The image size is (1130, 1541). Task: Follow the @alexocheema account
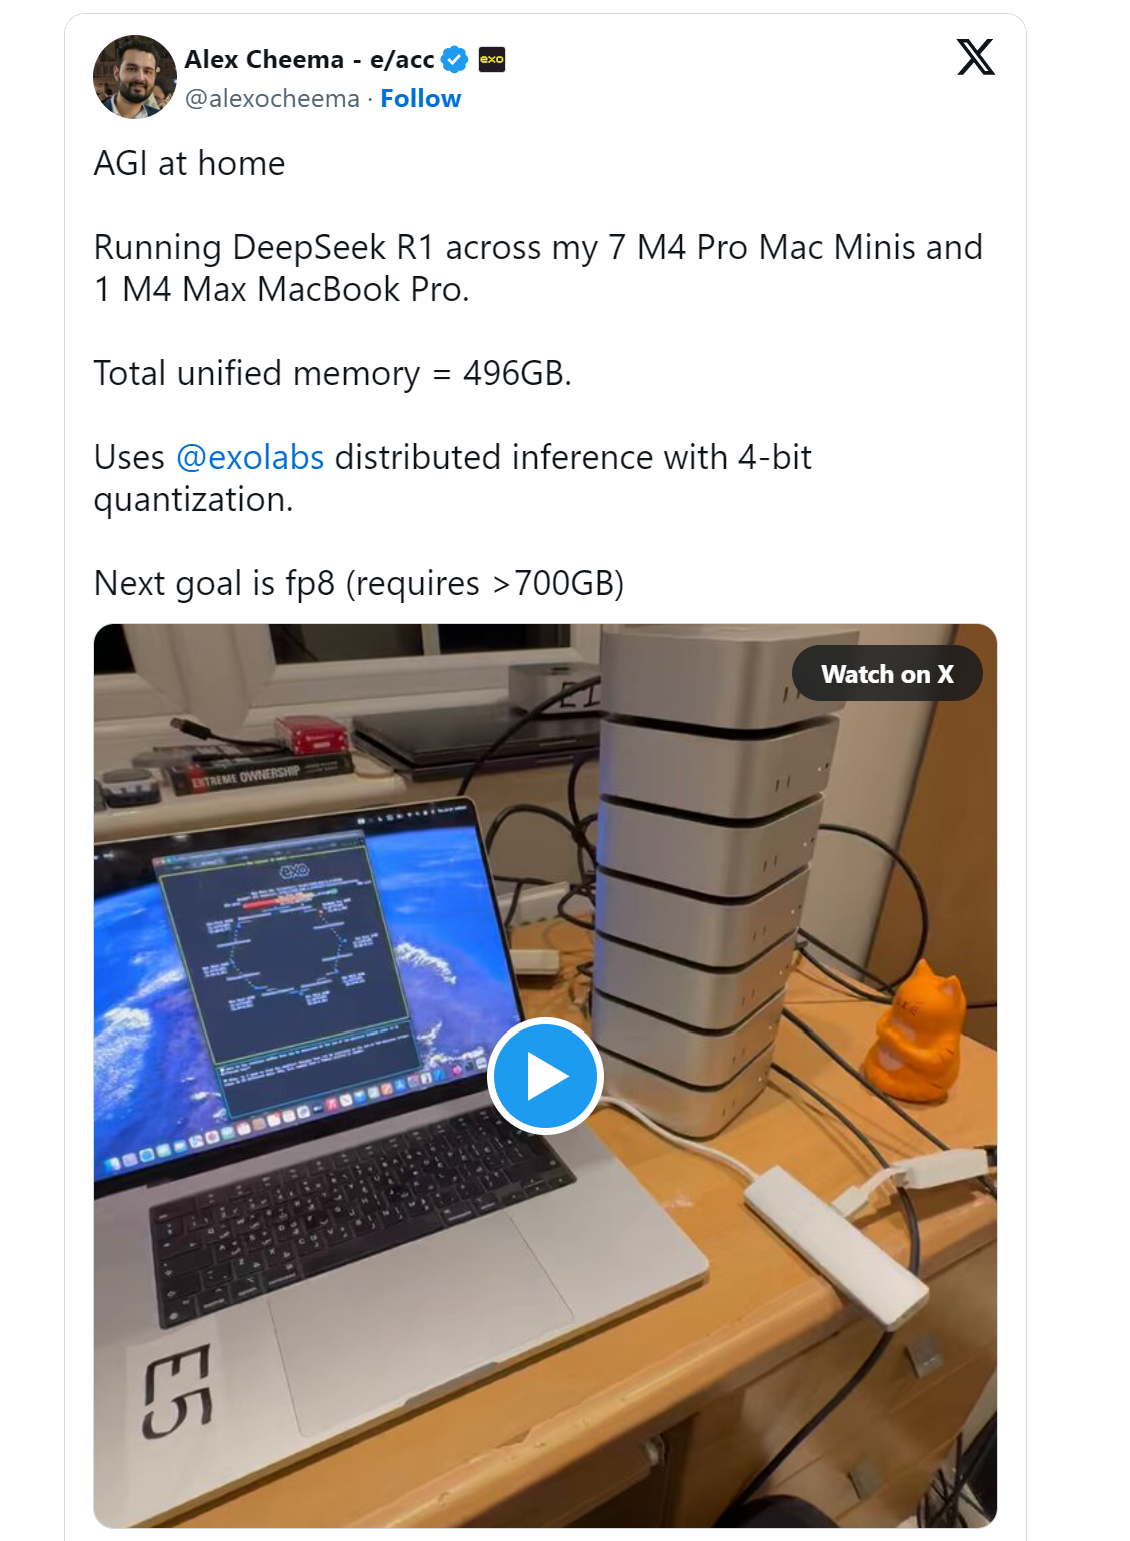[420, 99]
